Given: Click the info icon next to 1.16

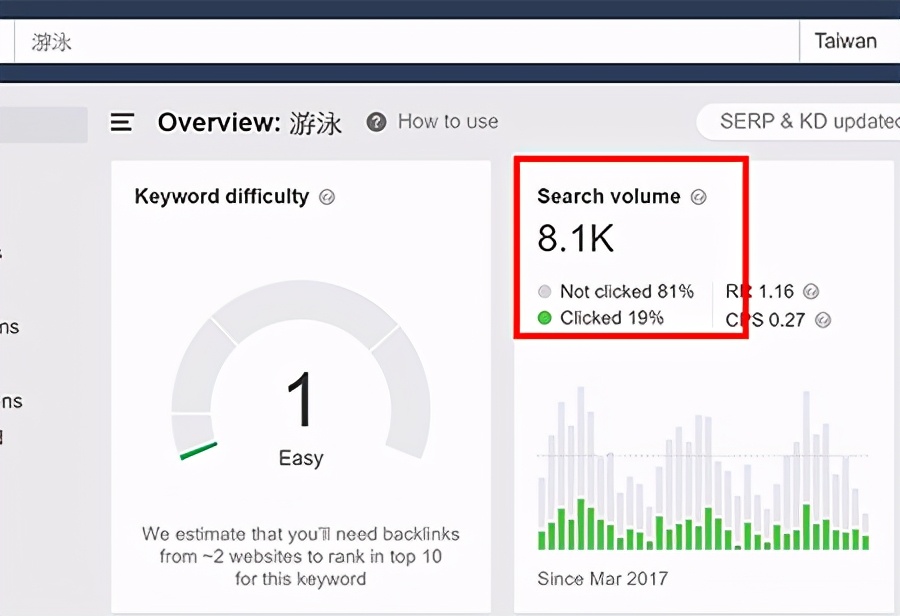Looking at the screenshot, I should point(810,291).
